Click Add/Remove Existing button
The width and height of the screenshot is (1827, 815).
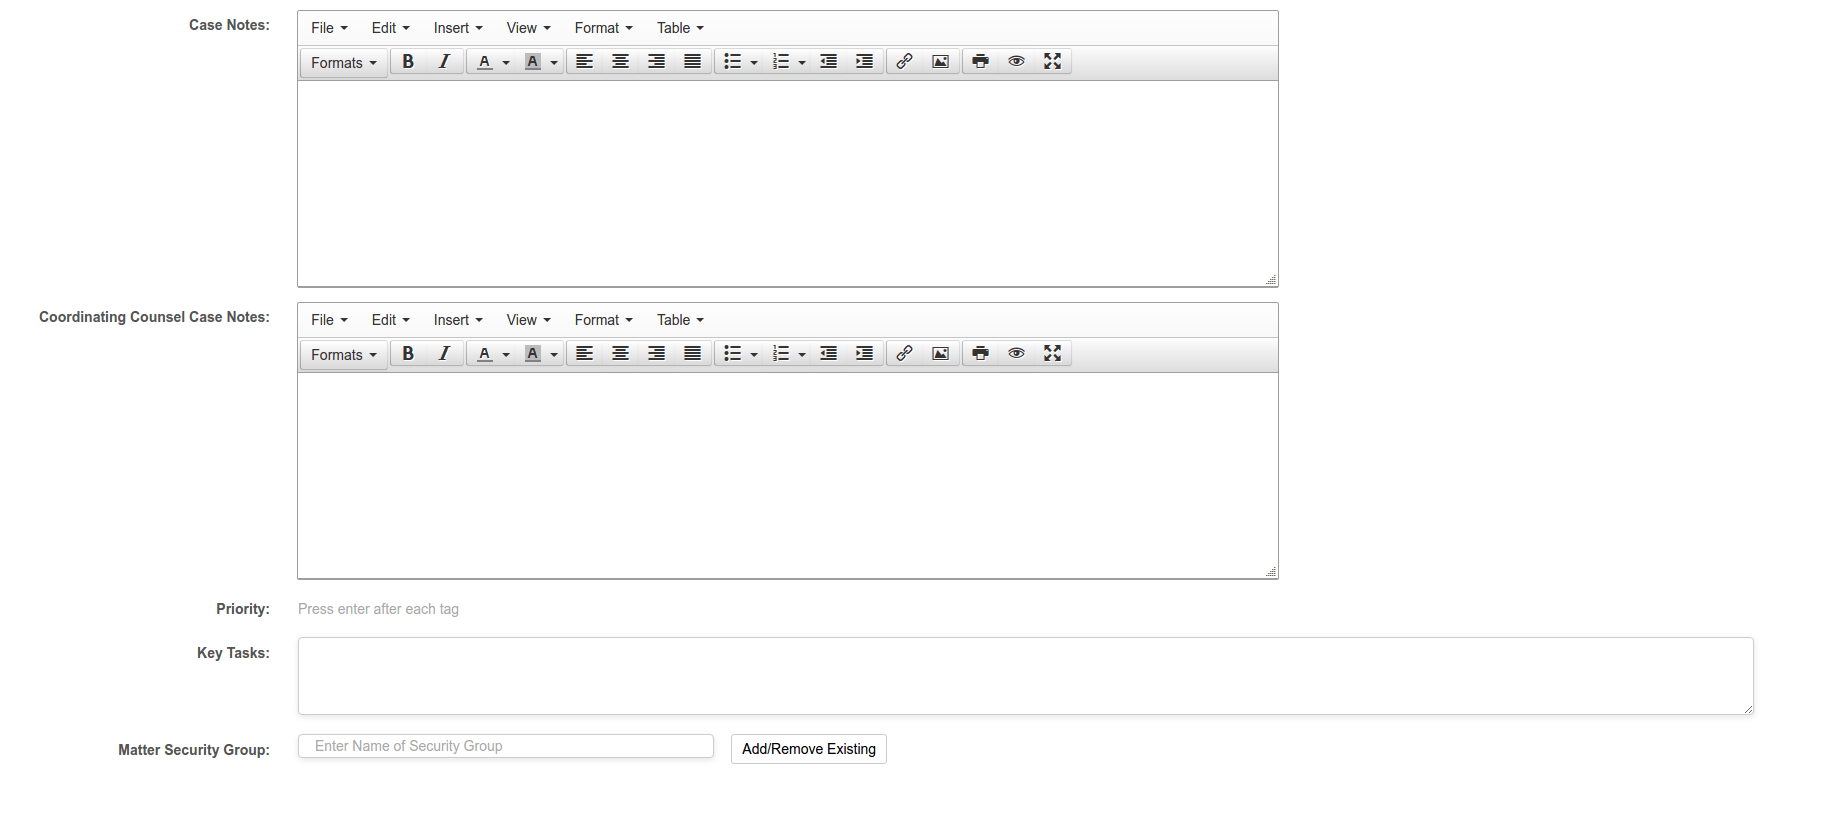click(809, 749)
